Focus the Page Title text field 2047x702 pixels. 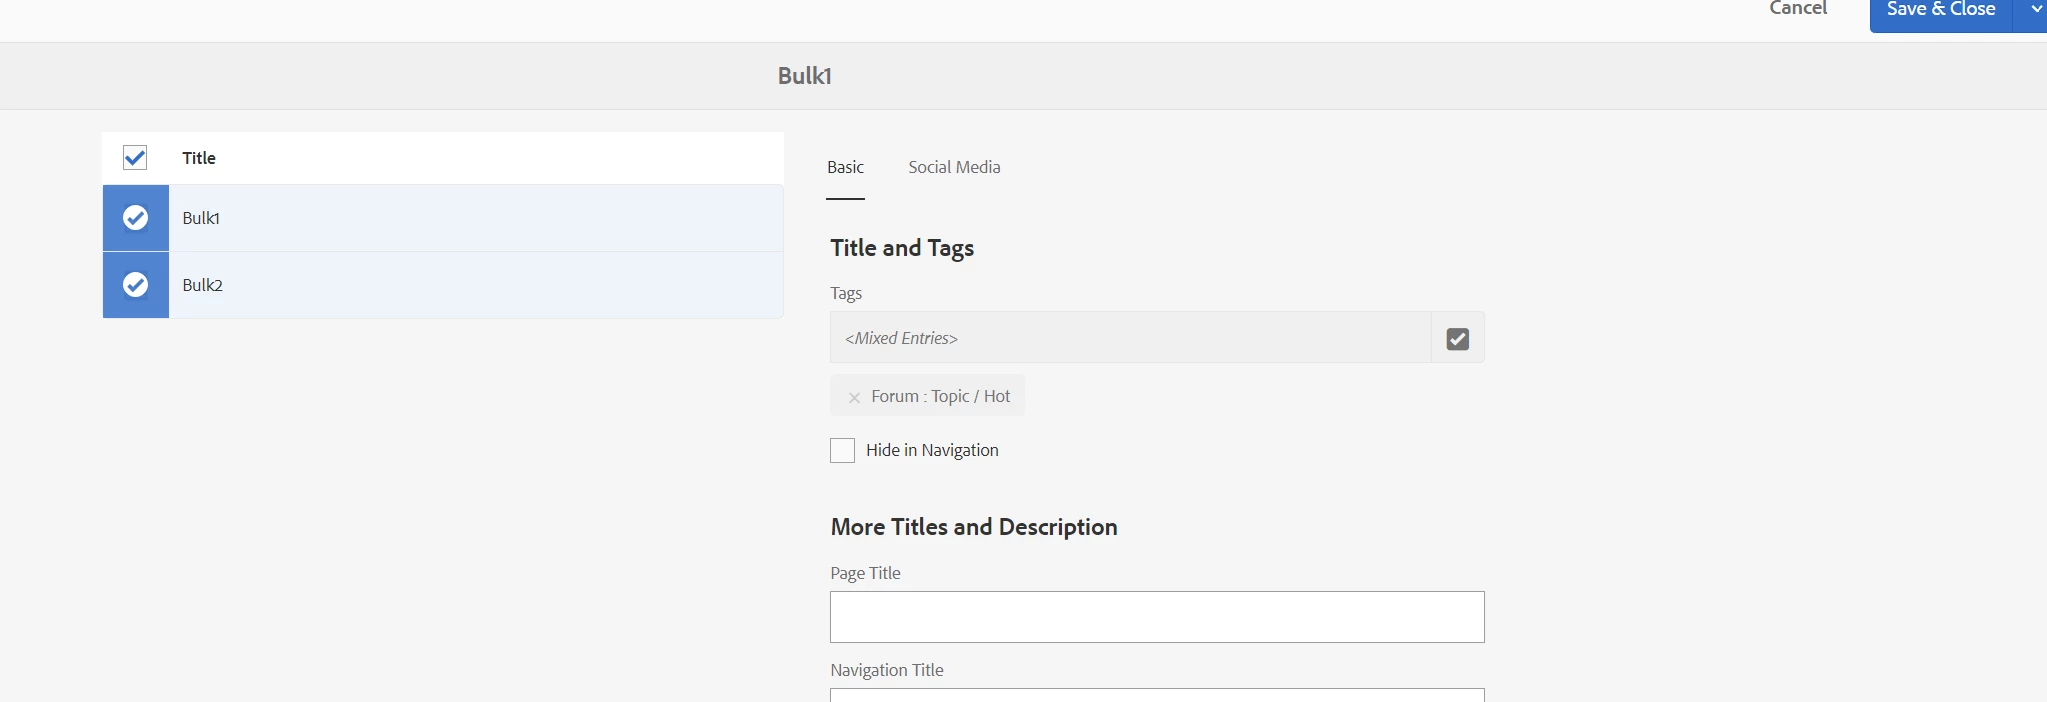(x=1156, y=617)
